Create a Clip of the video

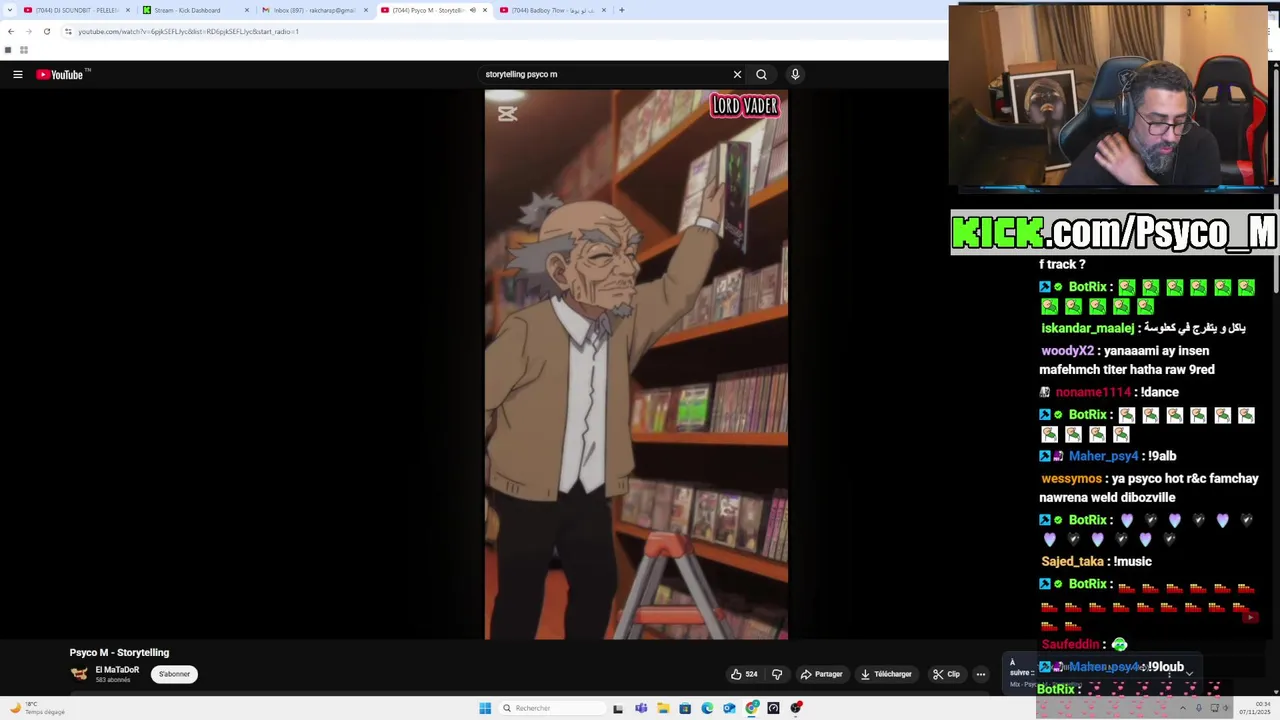tap(946, 674)
